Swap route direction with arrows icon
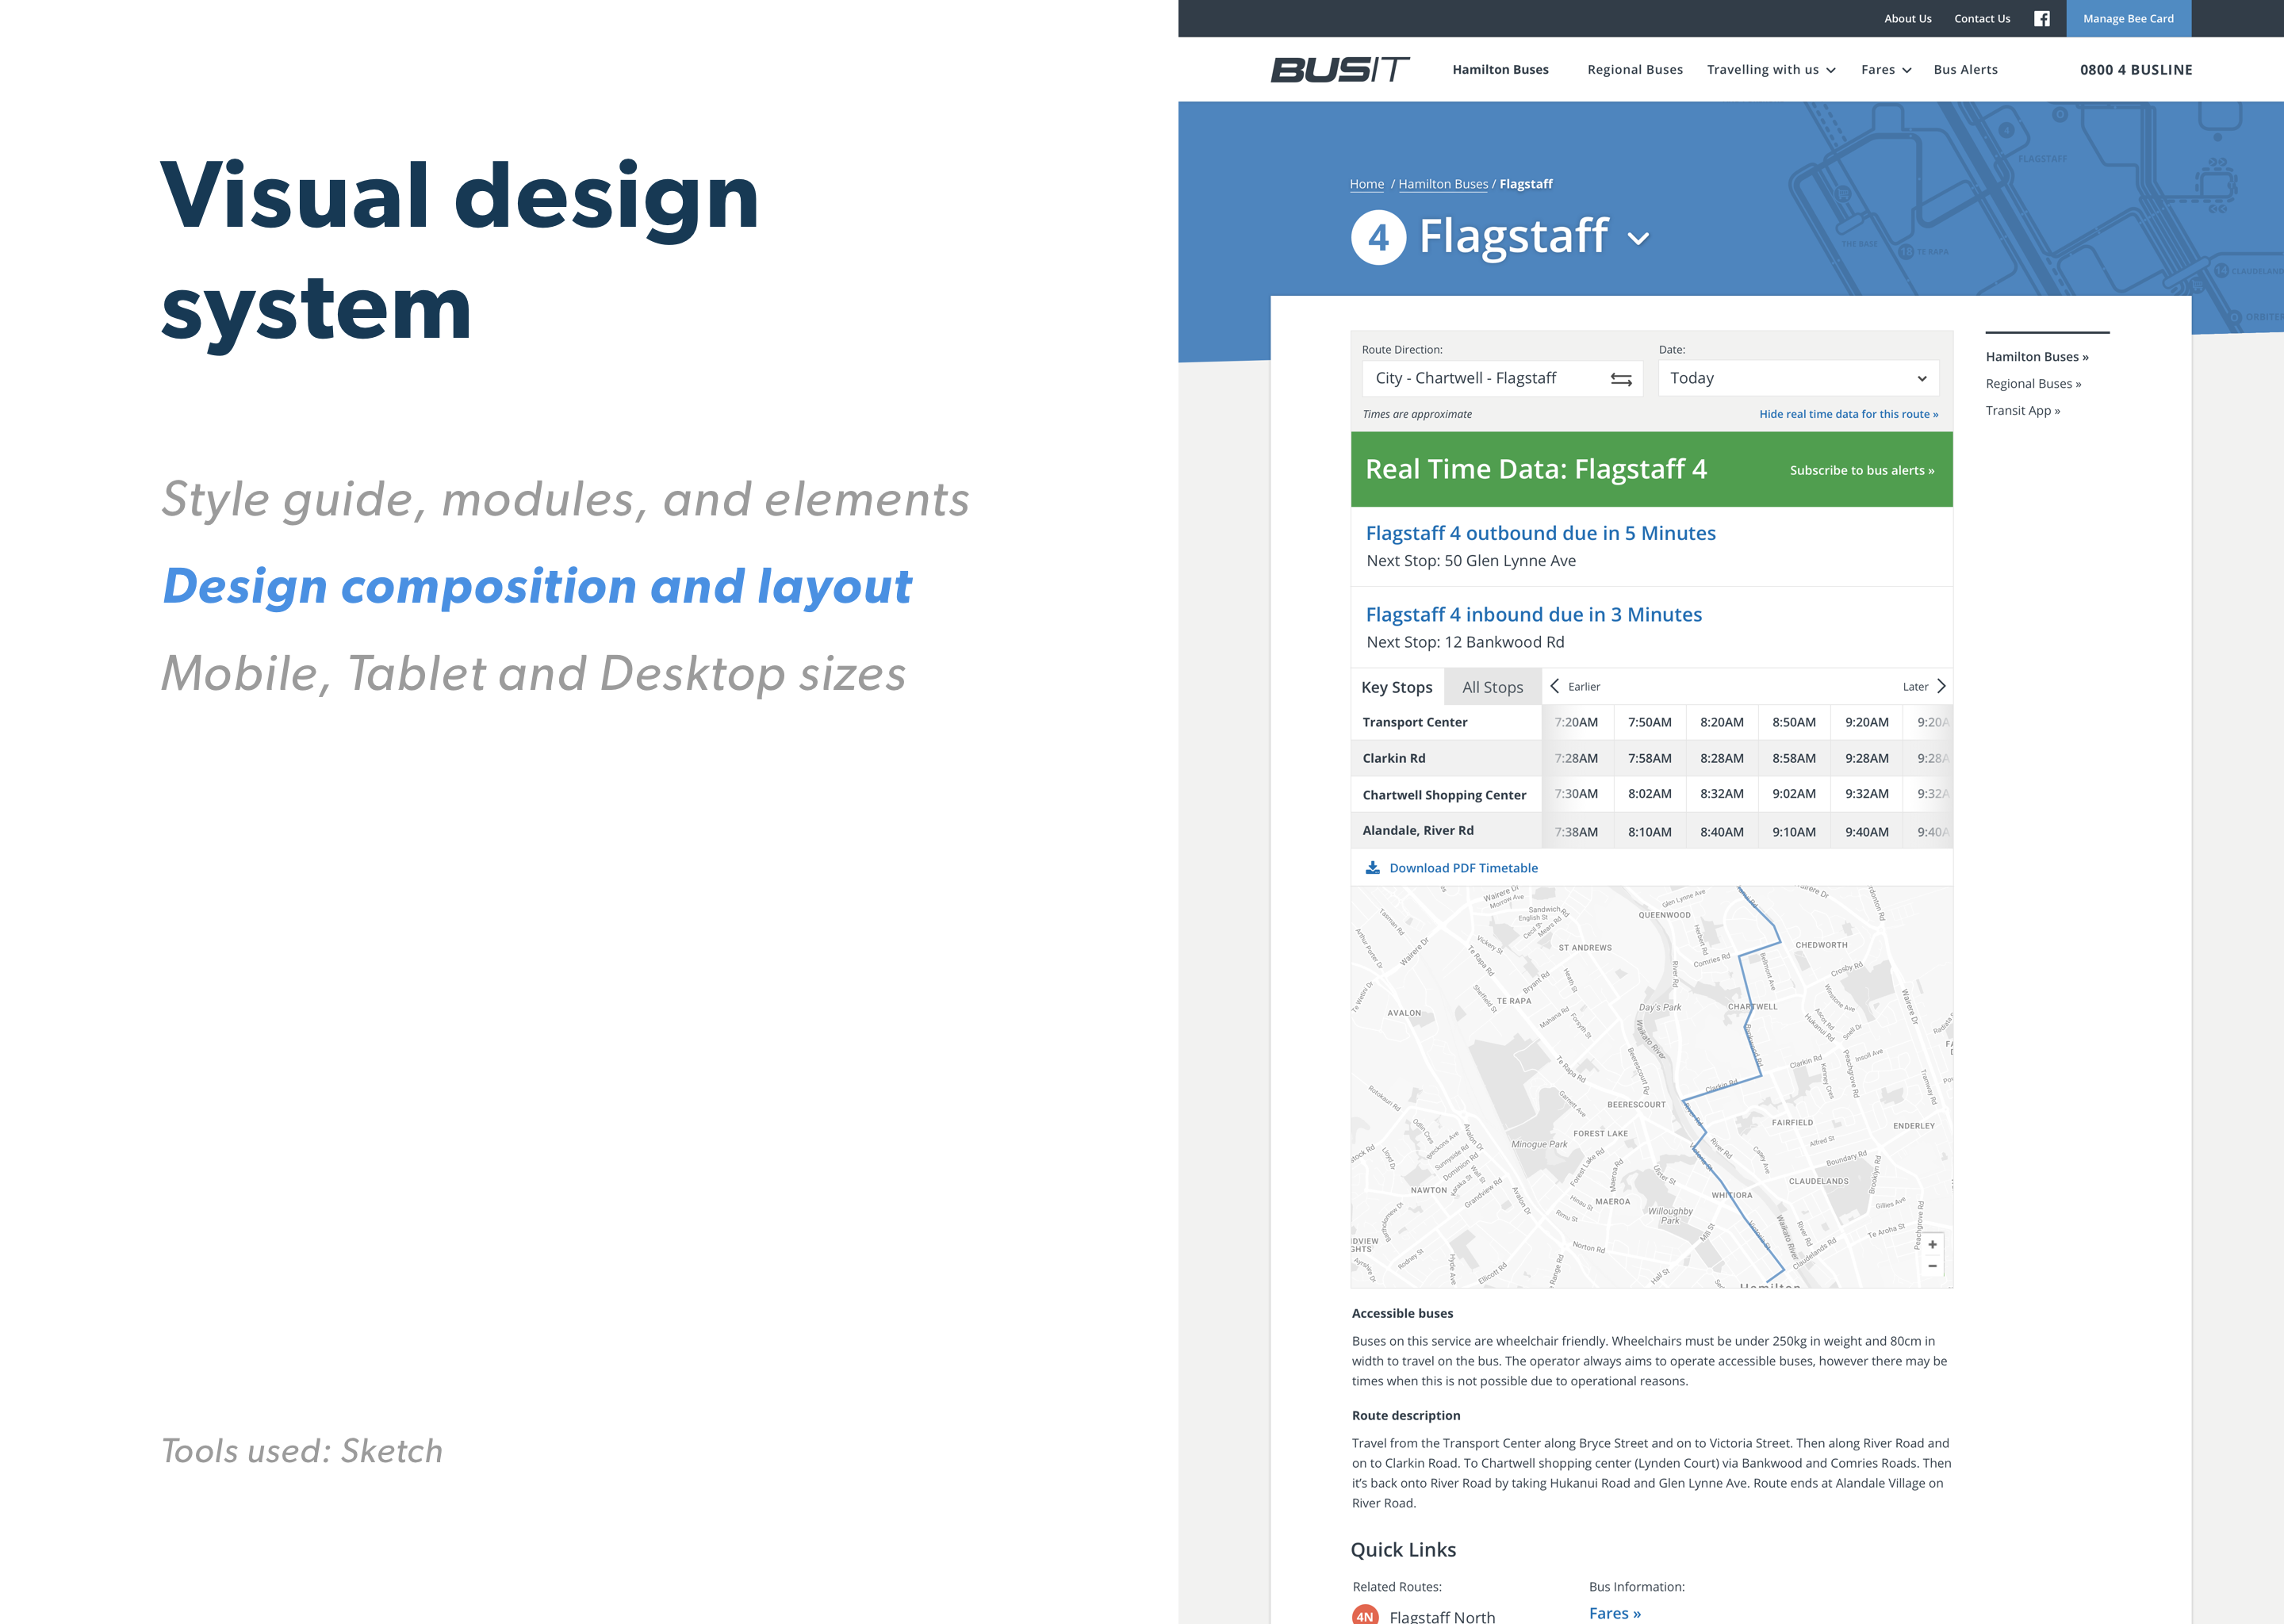This screenshot has width=2284, height=1624. (x=1620, y=379)
